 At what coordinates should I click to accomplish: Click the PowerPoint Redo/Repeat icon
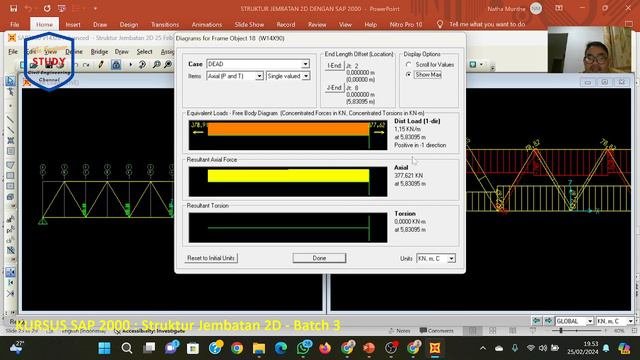tap(47, 9)
